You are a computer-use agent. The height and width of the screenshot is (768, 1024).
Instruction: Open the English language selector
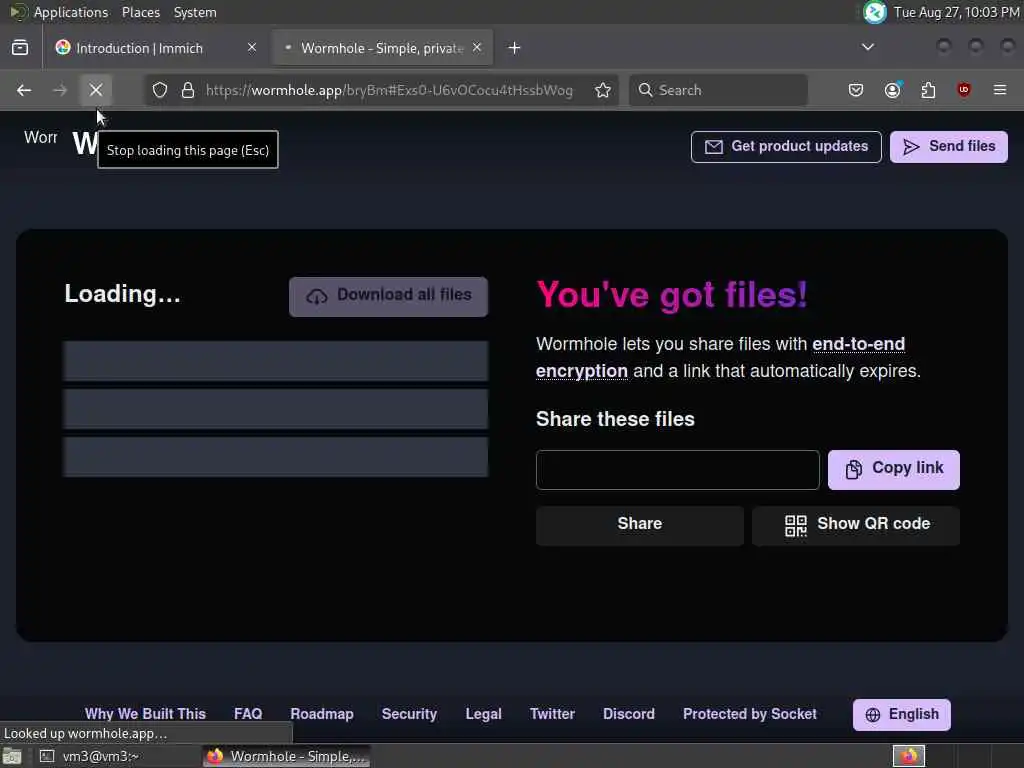[902, 714]
